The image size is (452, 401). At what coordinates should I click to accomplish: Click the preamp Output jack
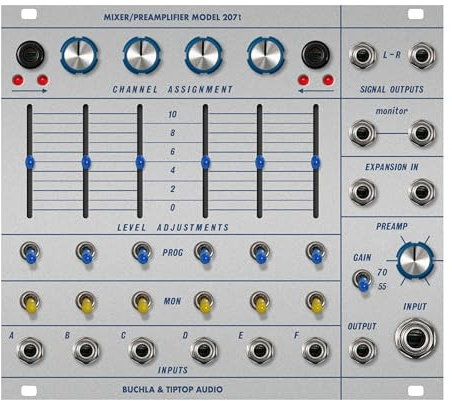(x=363, y=350)
